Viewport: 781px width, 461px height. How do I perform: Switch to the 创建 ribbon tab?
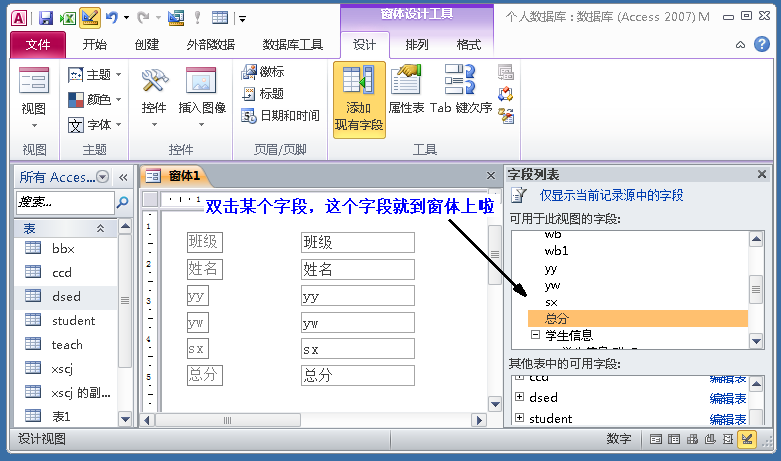click(146, 45)
